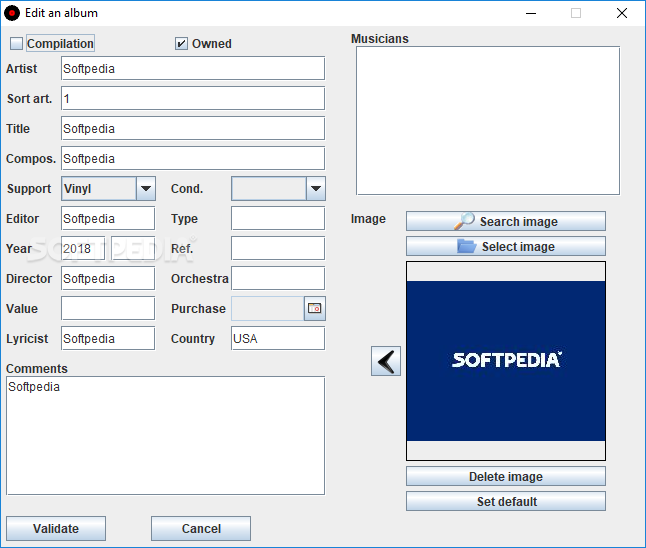The width and height of the screenshot is (646, 548).
Task: Click the Set default button
Action: (x=506, y=501)
